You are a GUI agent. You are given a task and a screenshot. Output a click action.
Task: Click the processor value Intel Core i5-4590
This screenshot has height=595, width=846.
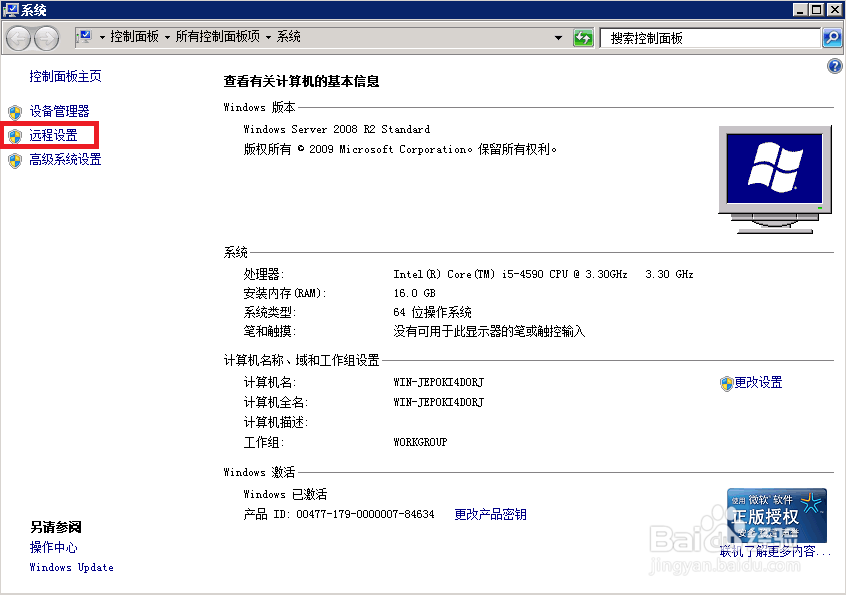(543, 274)
